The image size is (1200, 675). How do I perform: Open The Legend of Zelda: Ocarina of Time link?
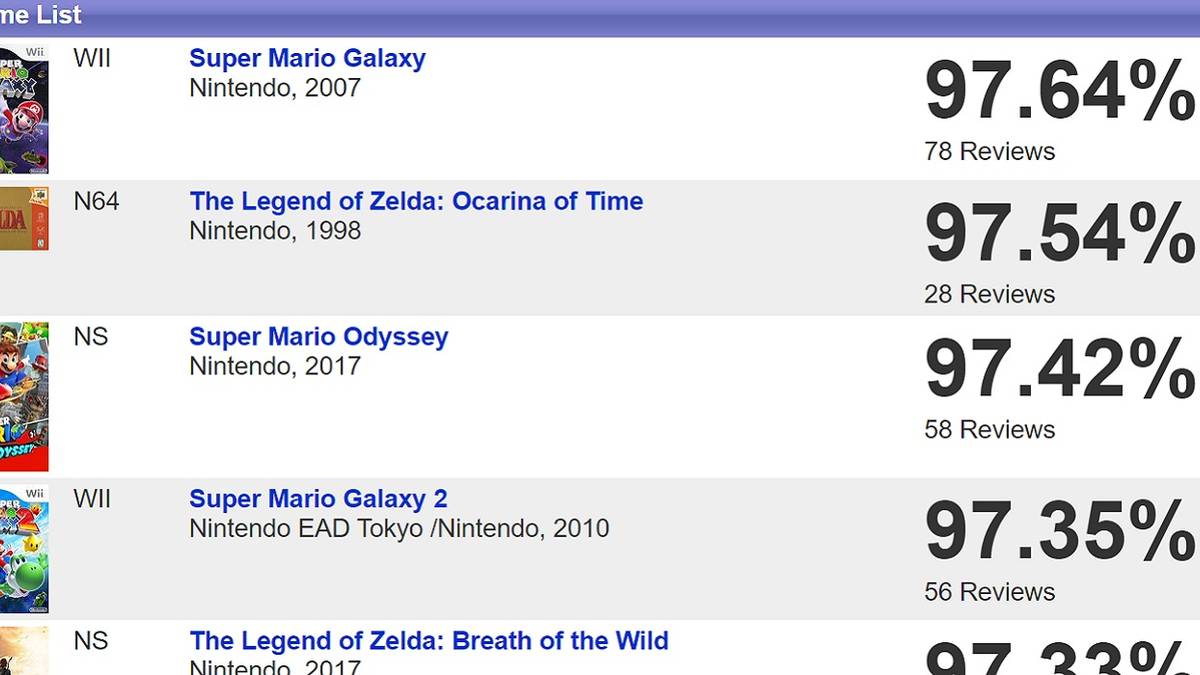pos(416,202)
